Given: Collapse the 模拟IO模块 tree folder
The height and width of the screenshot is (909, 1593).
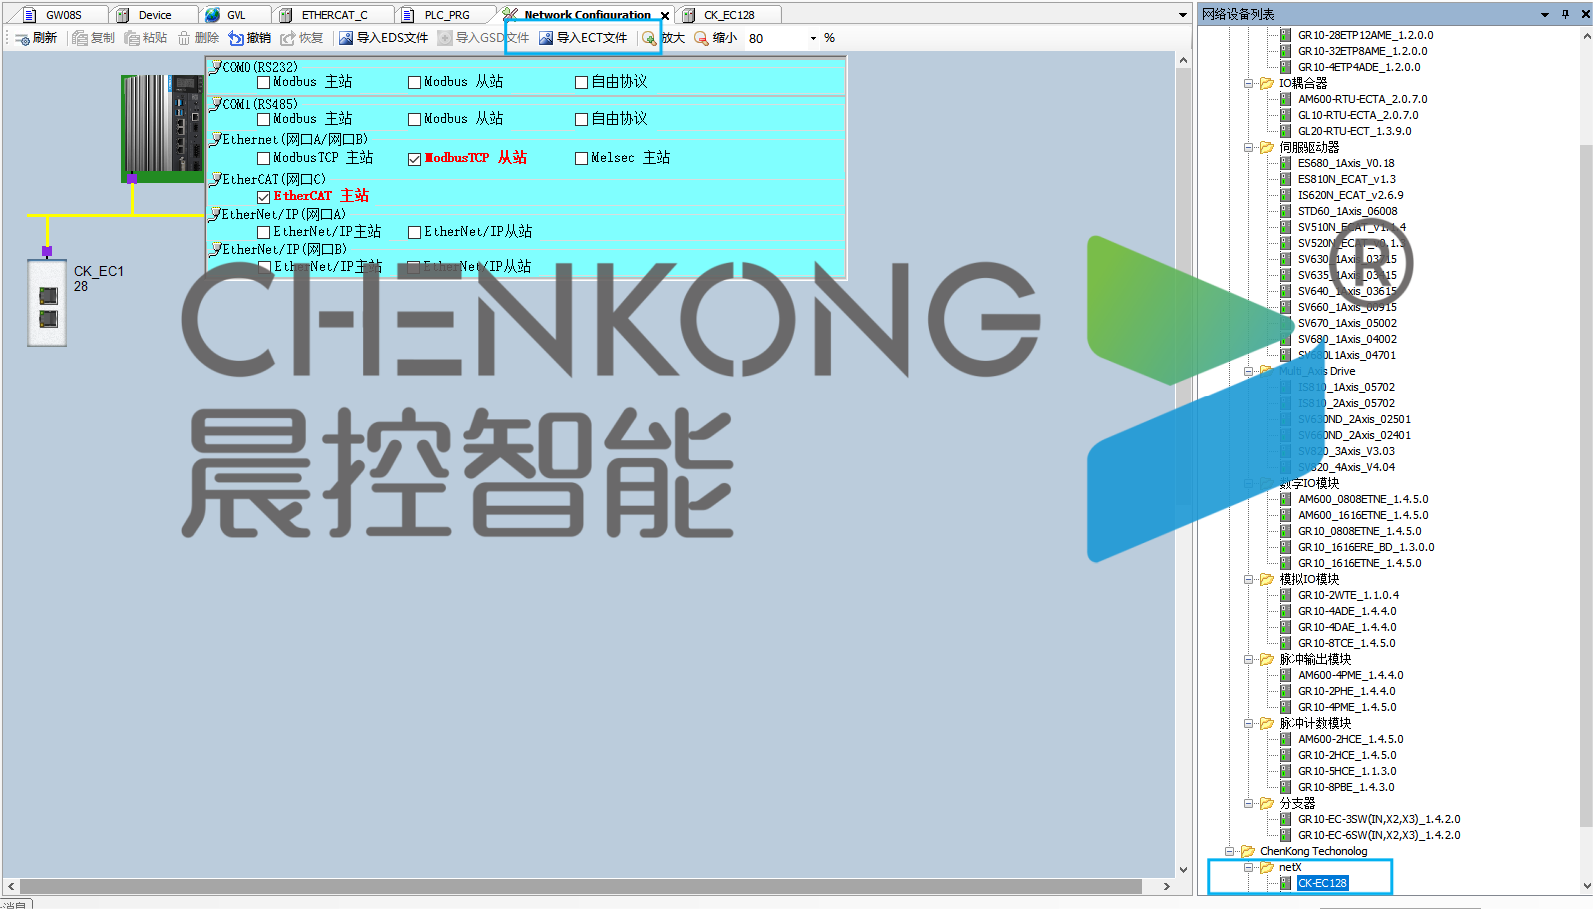Looking at the screenshot, I should tap(1248, 579).
